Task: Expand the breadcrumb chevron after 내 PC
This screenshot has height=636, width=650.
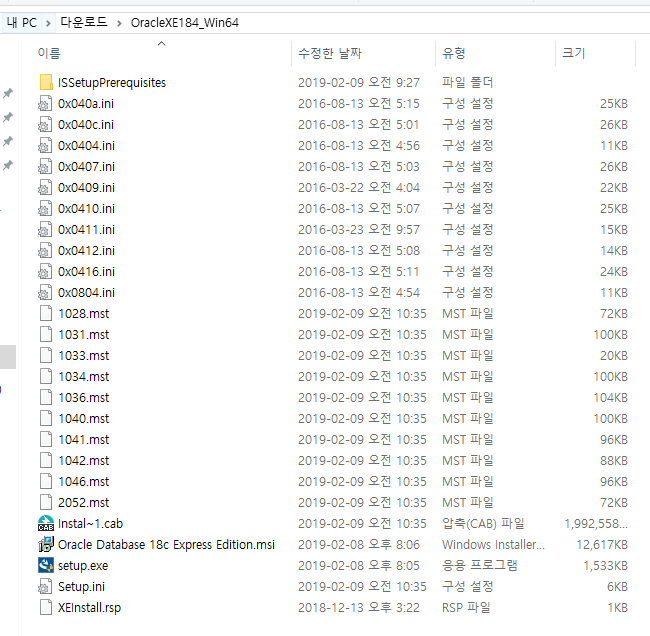Action: (x=49, y=23)
